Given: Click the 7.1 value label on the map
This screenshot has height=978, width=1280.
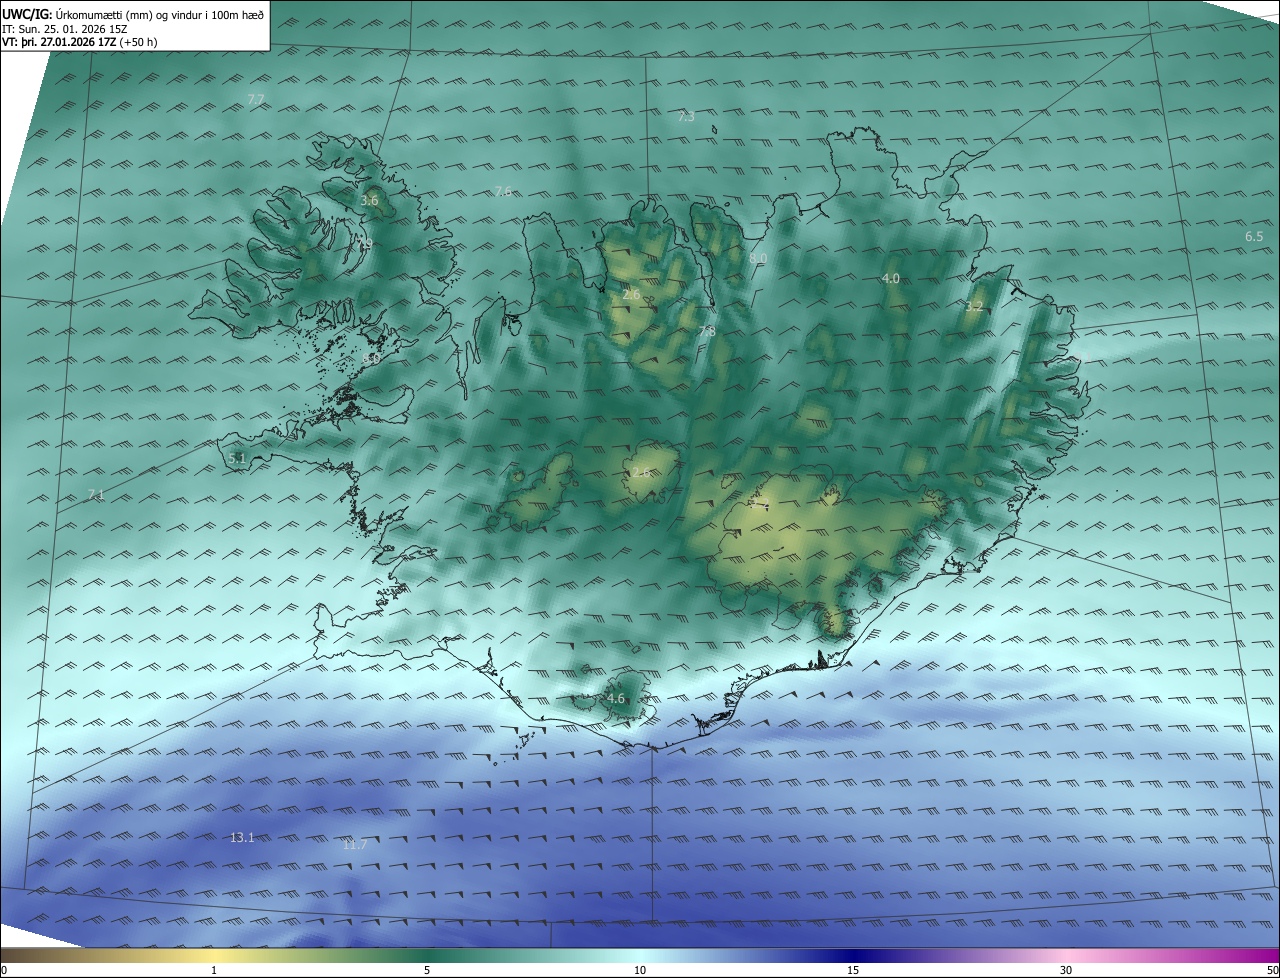Looking at the screenshot, I should click(x=96, y=494).
